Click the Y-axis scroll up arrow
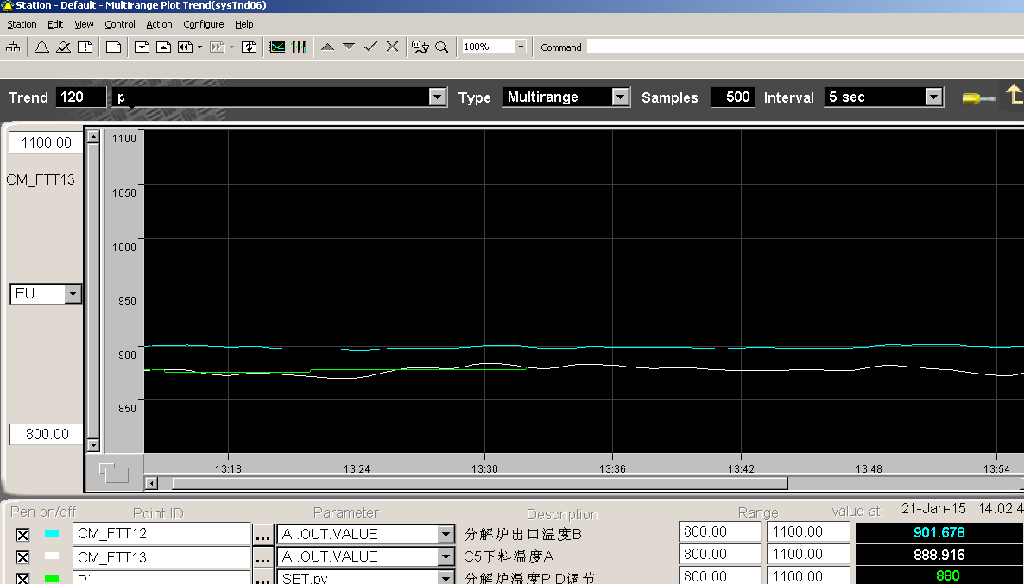The width and height of the screenshot is (1024, 584). tap(93, 137)
